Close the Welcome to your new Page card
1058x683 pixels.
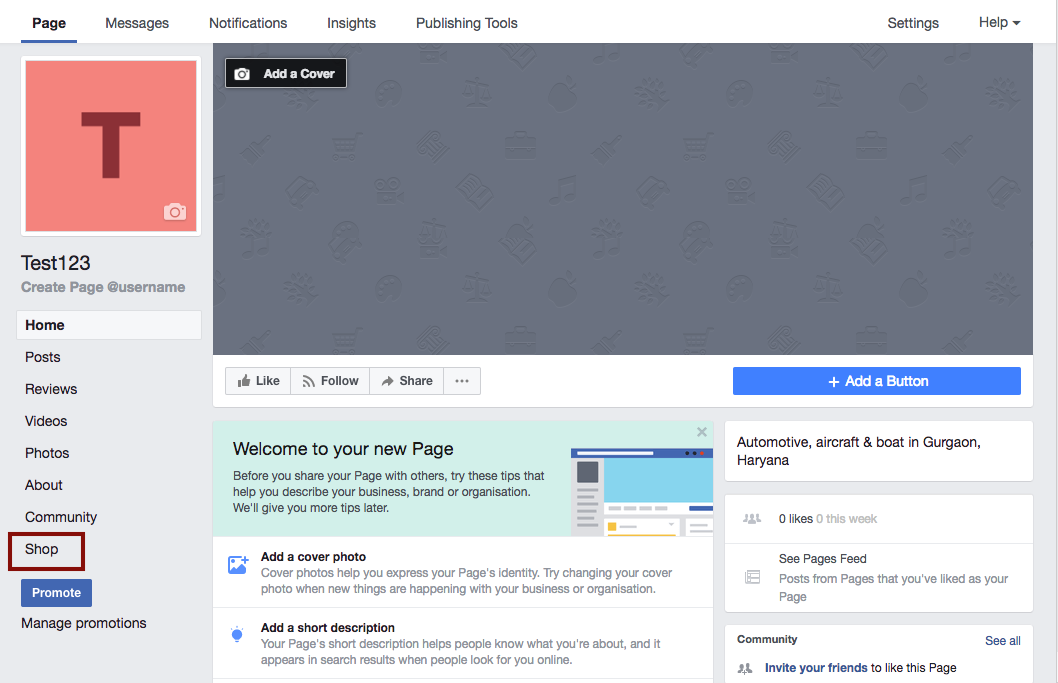point(702,432)
